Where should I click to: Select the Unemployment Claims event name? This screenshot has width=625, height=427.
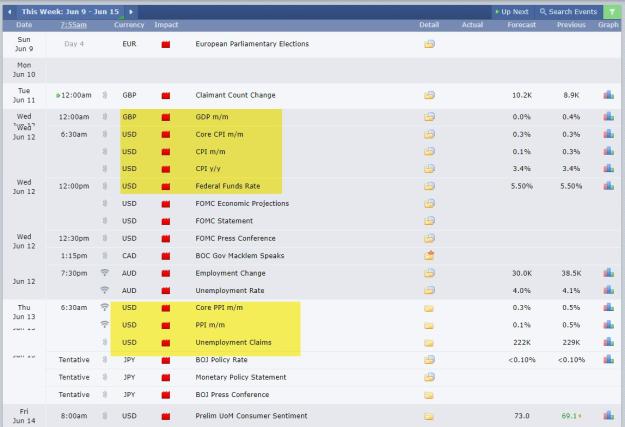(233, 342)
